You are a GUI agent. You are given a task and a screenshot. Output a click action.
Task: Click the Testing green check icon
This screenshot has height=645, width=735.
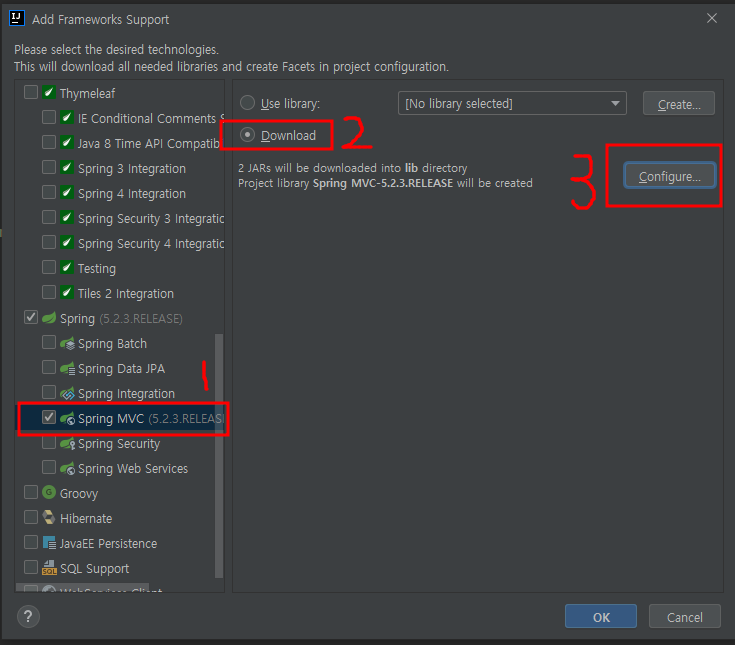click(x=67, y=267)
